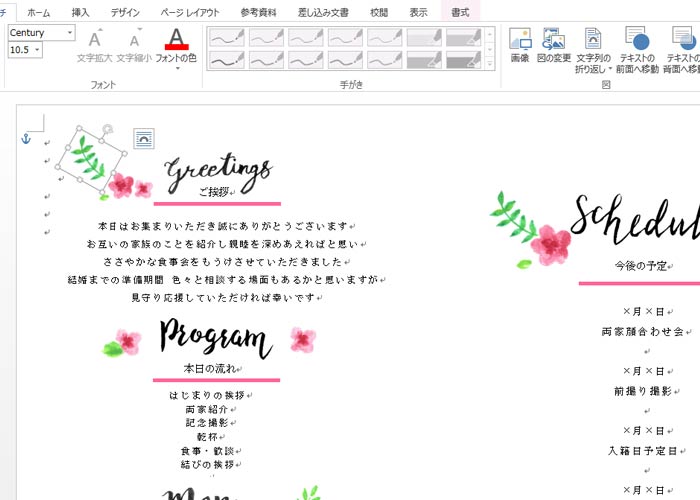This screenshot has height=500, width=700.
Task: Open the 10.5 font size dropdown
Action: click(39, 50)
